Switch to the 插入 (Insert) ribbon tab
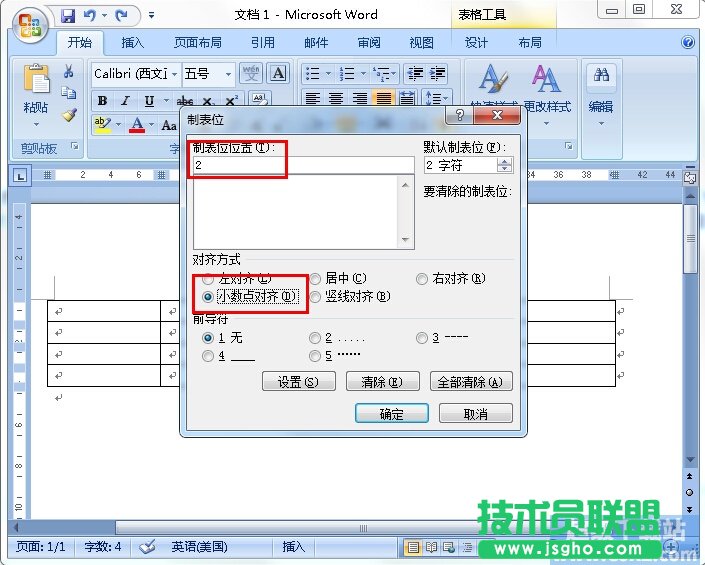This screenshot has height=565, width=705. coord(133,43)
